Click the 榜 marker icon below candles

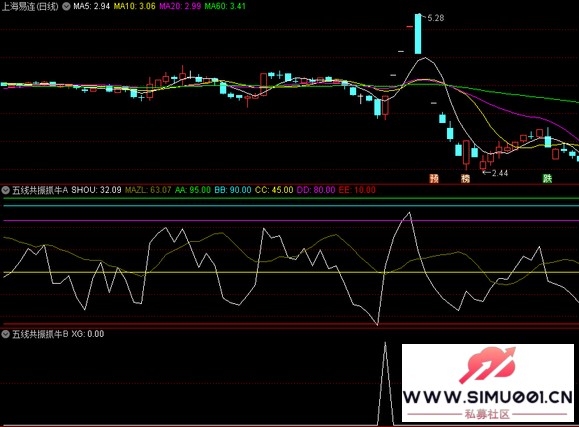[x=466, y=179]
